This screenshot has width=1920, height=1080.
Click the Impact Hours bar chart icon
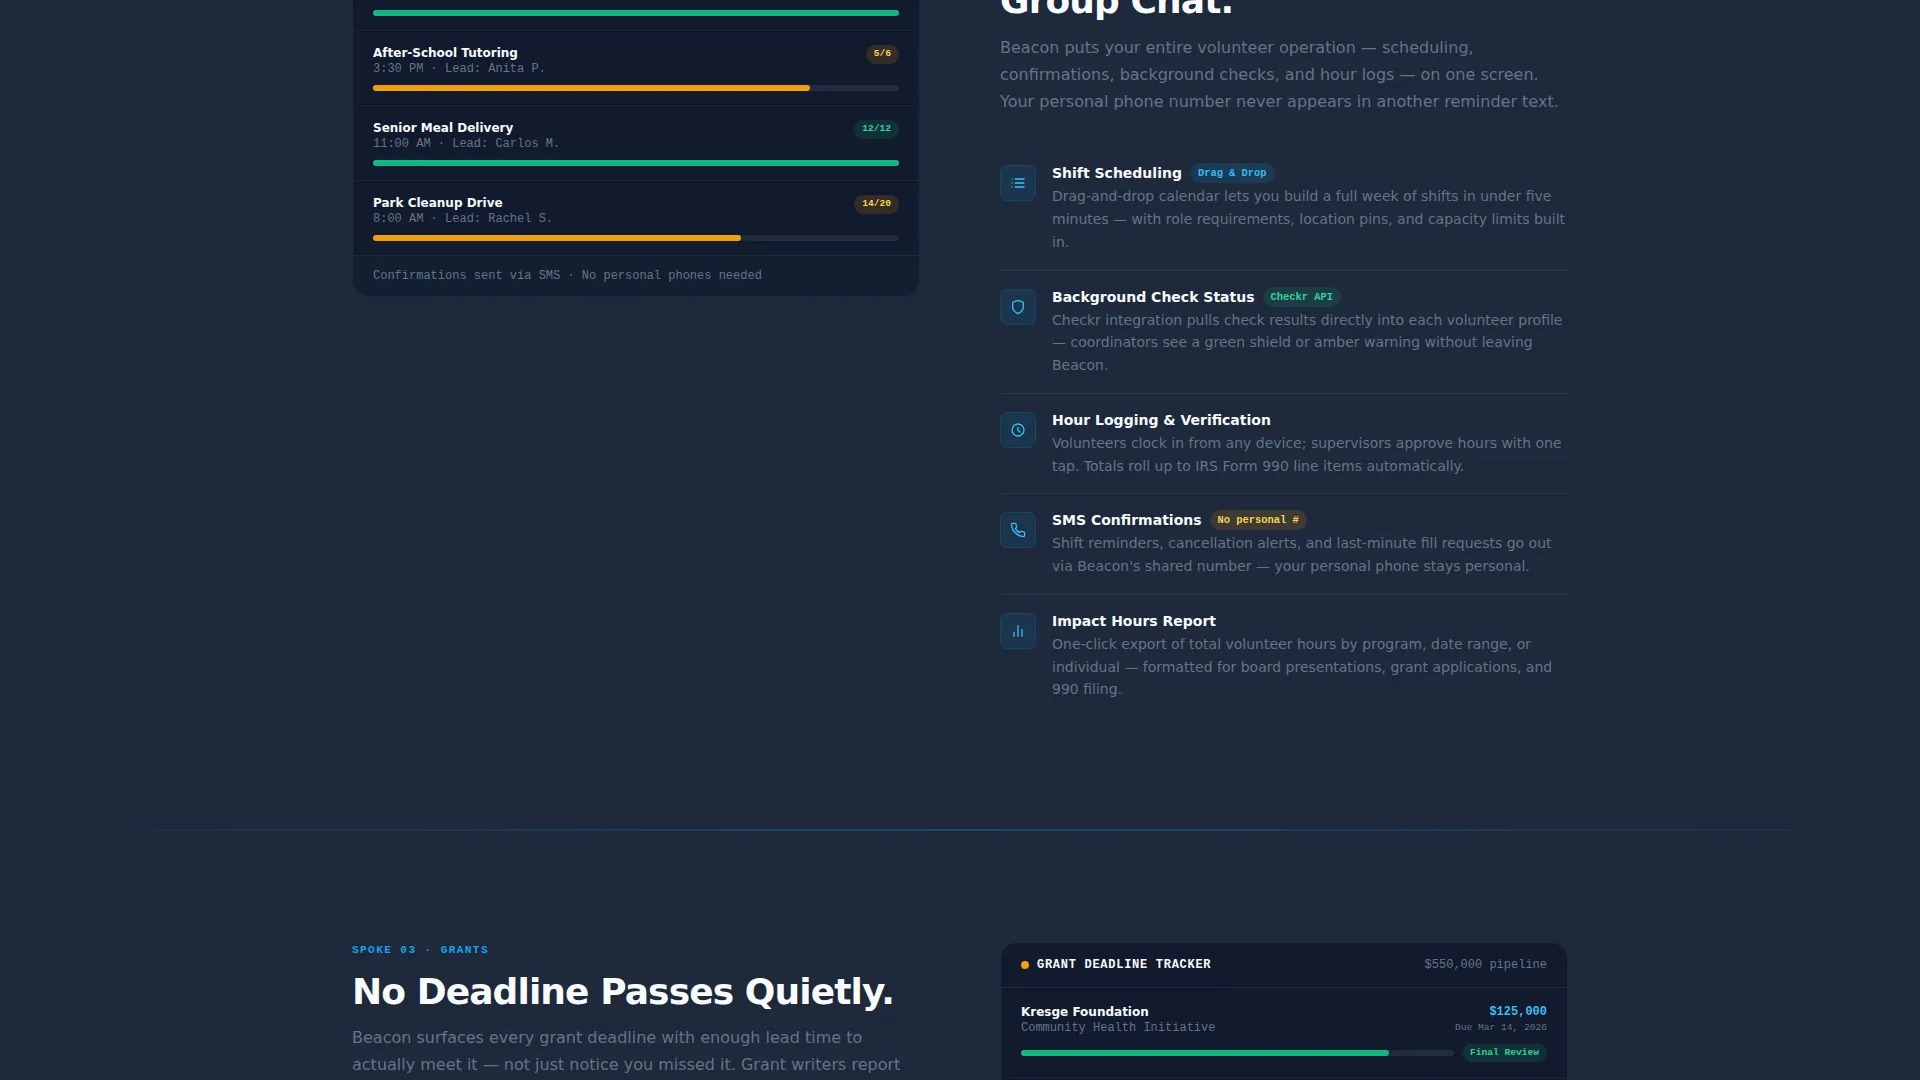pos(1018,631)
